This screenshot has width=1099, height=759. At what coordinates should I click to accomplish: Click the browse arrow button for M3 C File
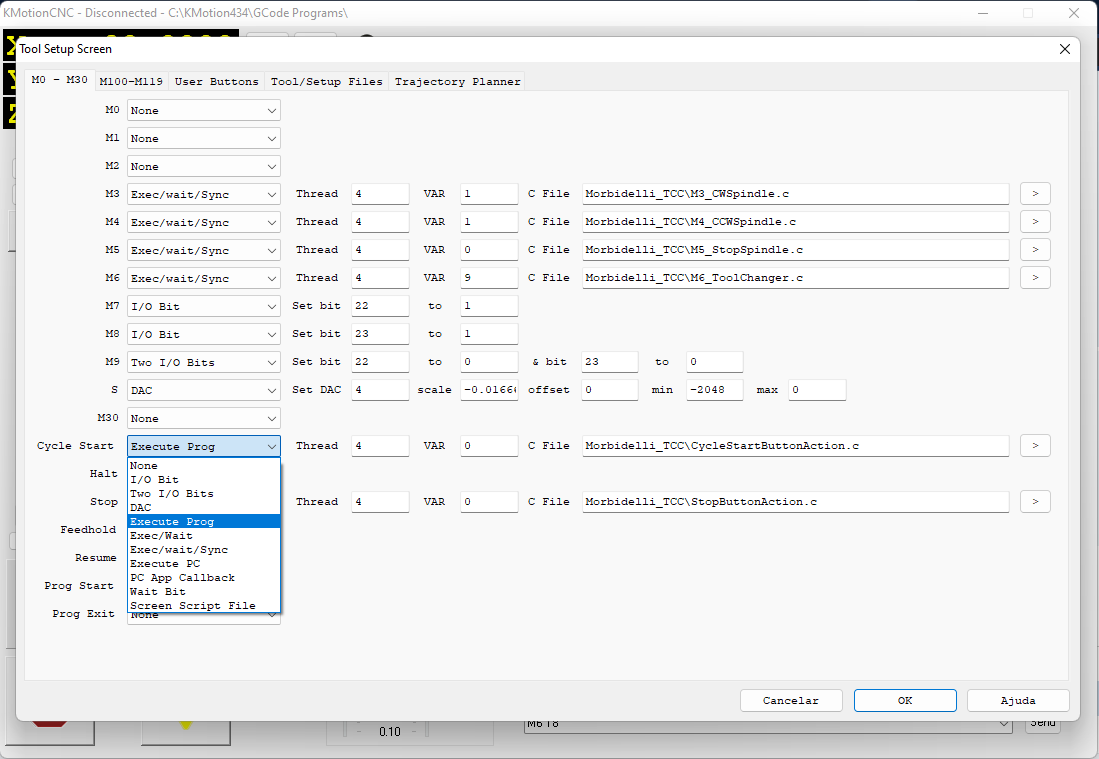click(x=1034, y=194)
